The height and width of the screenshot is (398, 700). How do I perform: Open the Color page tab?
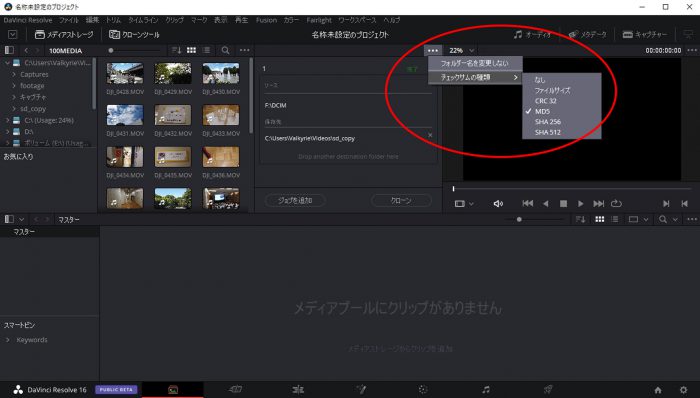tap(423, 390)
